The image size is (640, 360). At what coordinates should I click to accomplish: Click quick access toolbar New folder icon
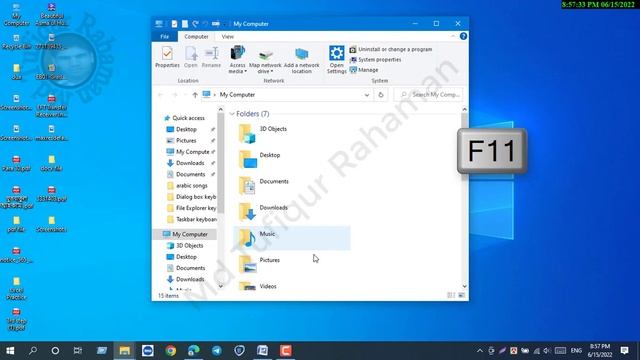pos(185,24)
